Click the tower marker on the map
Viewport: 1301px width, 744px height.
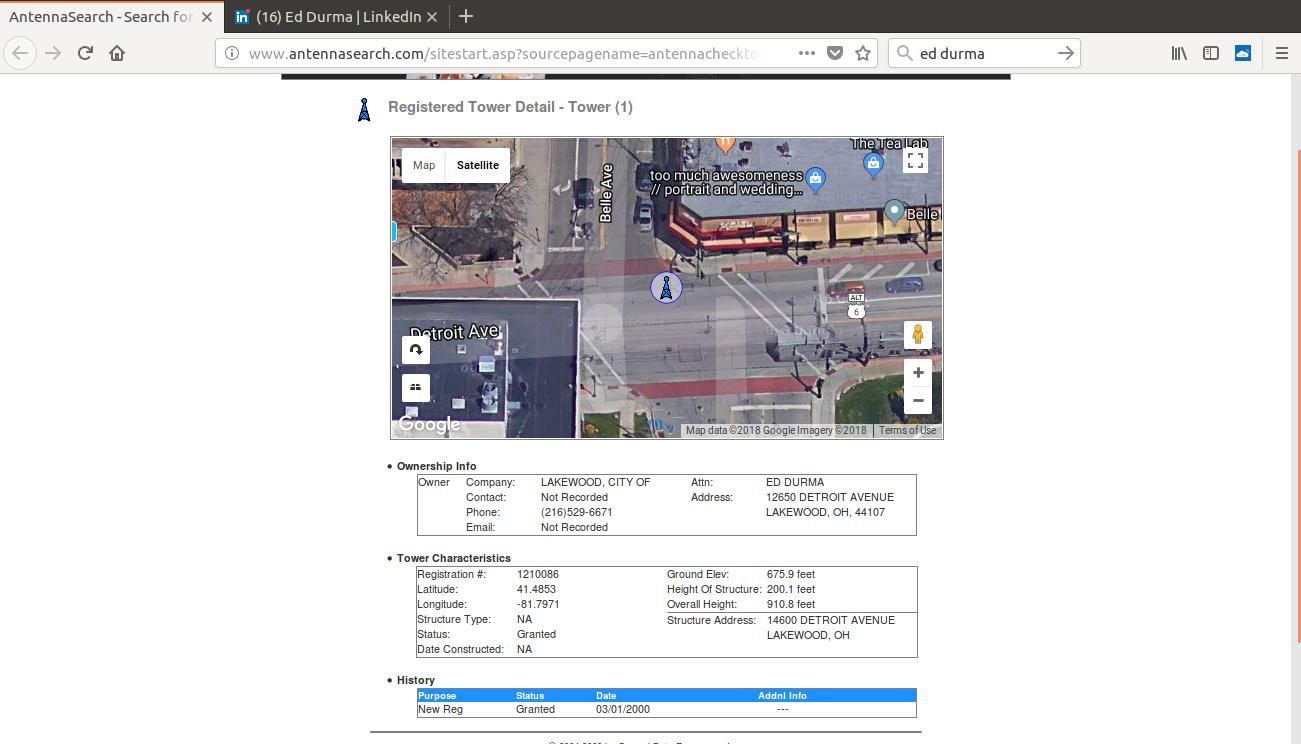[x=666, y=288]
